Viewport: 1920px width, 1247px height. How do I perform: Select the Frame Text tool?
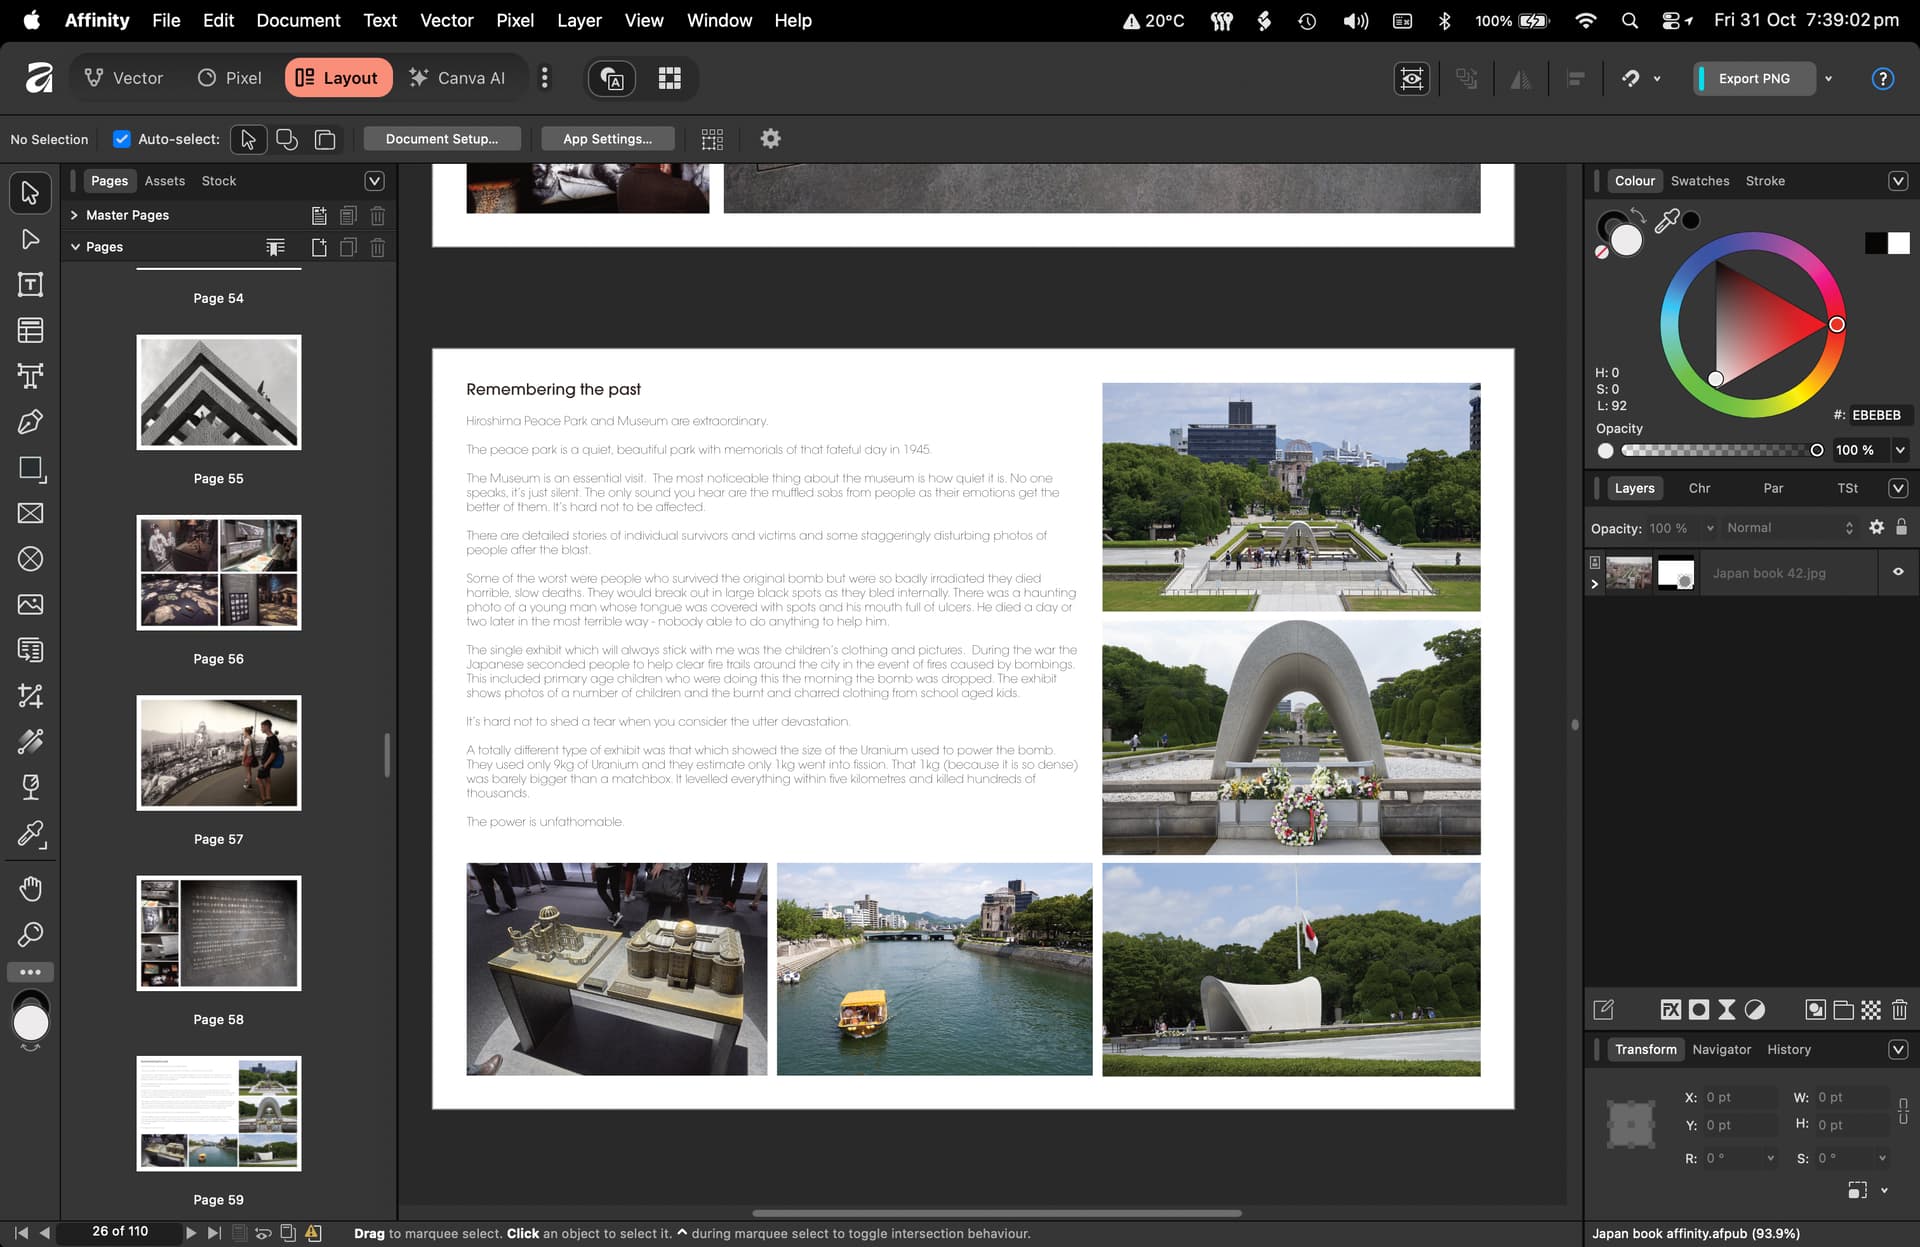click(30, 285)
